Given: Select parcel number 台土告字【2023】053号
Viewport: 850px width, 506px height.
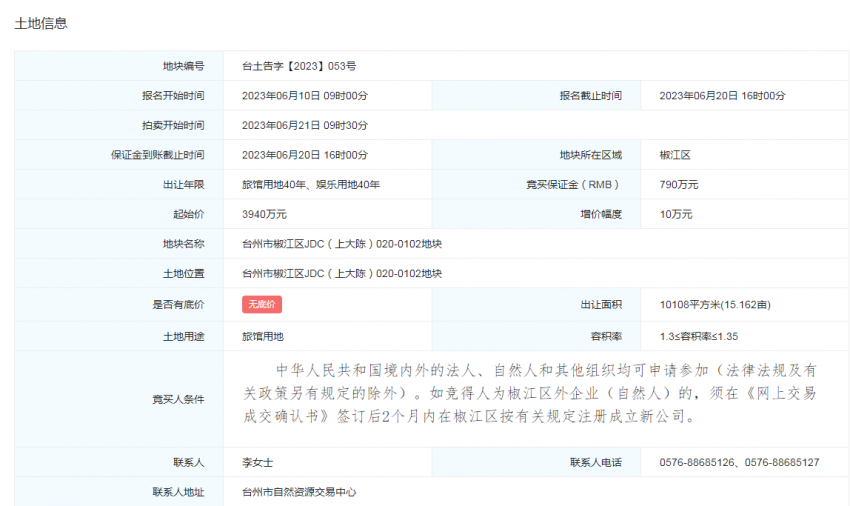Looking at the screenshot, I should pos(299,66).
